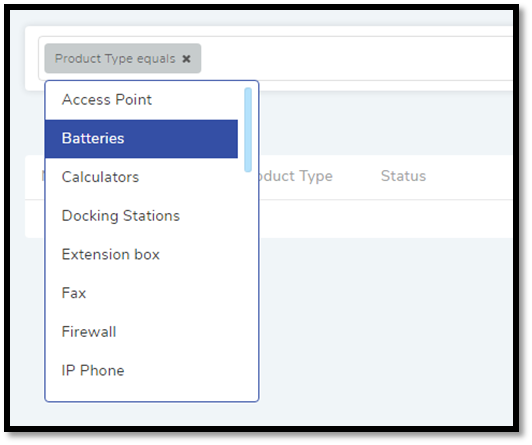The width and height of the screenshot is (532, 445).
Task: Click the partially hidden leftmost column header
Action: [43, 176]
